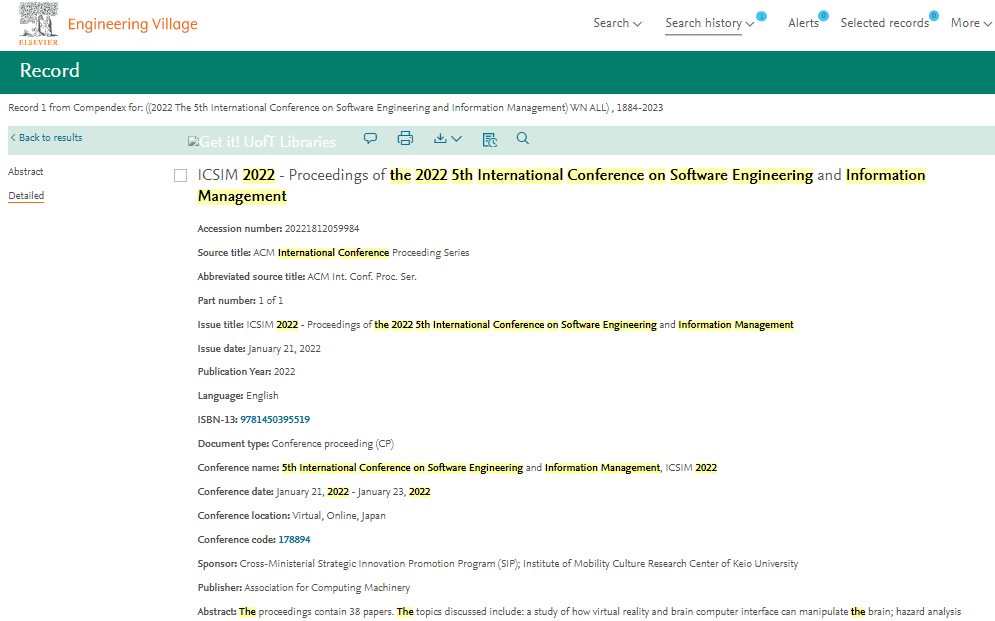Click the Alerts count badge
Image resolution: width=995 pixels, height=621 pixels.
[x=823, y=16]
